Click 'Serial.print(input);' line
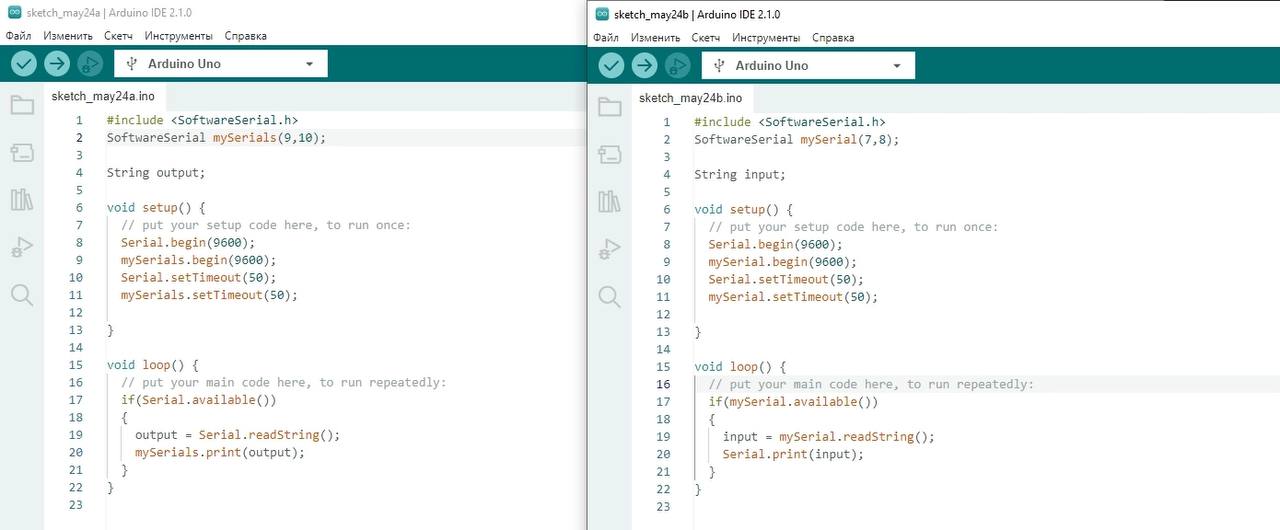This screenshot has height=530, width=1280. (793, 454)
